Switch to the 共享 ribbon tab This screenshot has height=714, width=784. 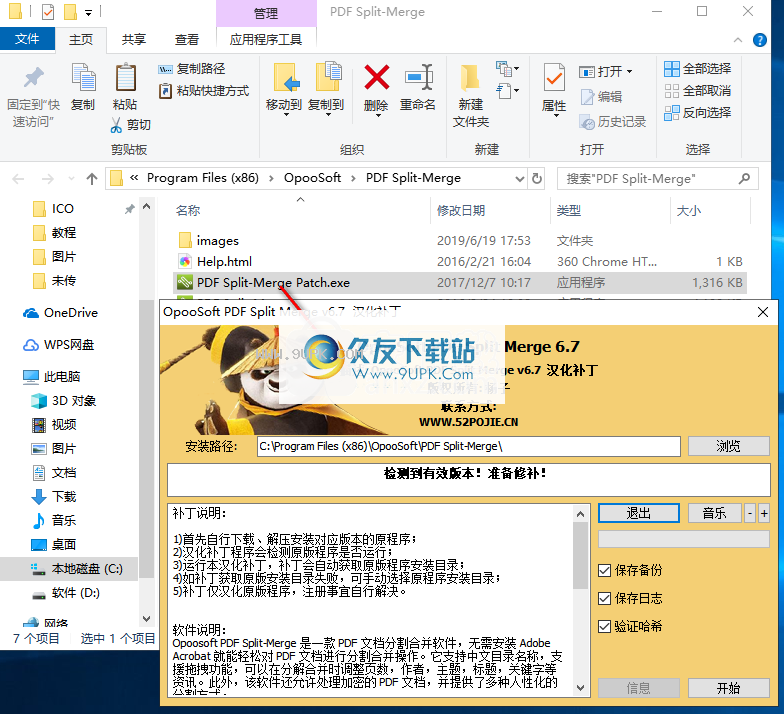134,40
